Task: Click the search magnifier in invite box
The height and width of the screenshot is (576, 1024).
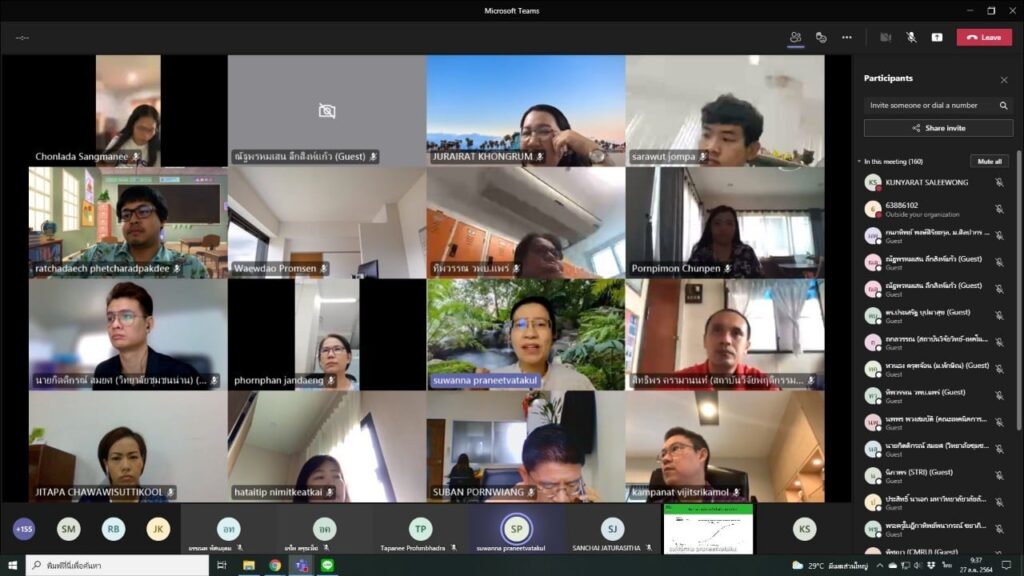Action: [x=1003, y=105]
